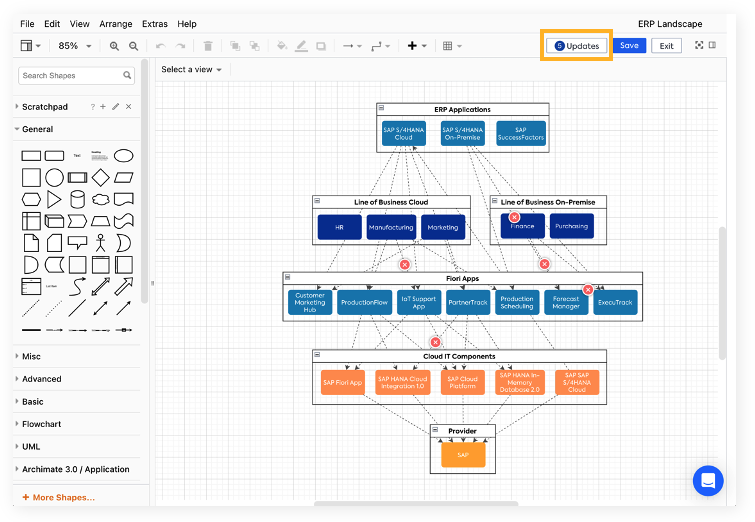The image size is (755, 522).
Task: Select the diamond shape in General palette
Action: [x=100, y=177]
